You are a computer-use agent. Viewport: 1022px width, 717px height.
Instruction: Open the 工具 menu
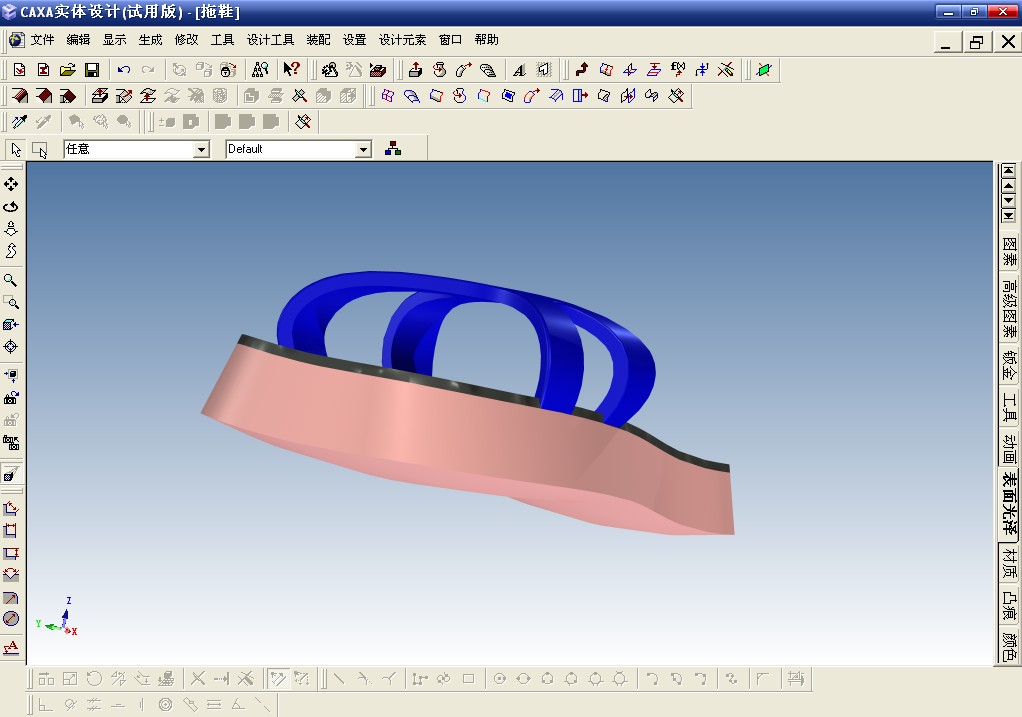(x=222, y=40)
